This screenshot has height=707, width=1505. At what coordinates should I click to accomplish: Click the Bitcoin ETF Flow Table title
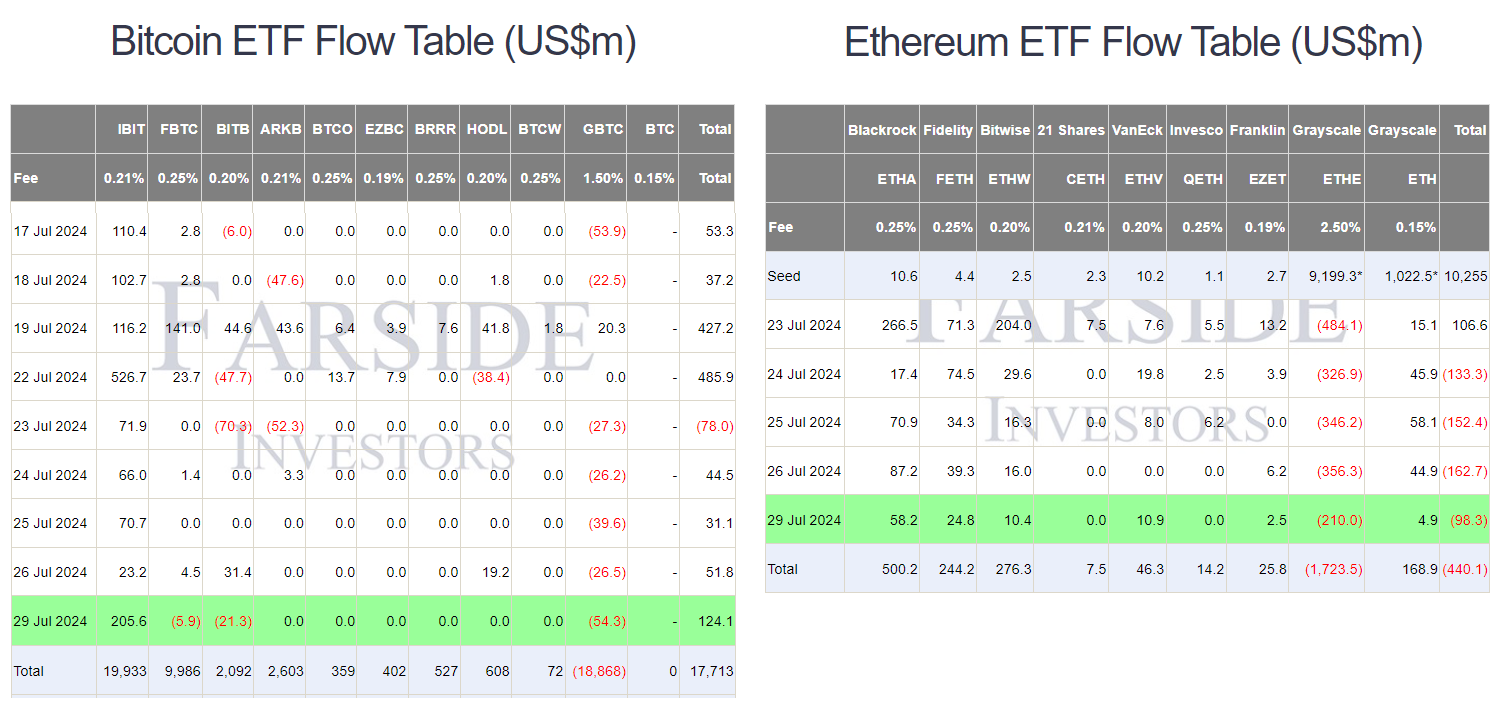pos(373,42)
